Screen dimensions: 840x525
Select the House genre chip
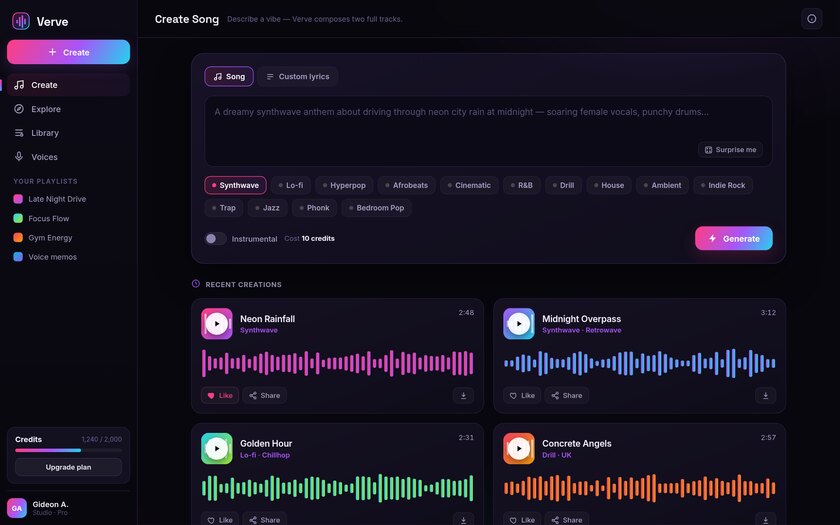(x=609, y=185)
